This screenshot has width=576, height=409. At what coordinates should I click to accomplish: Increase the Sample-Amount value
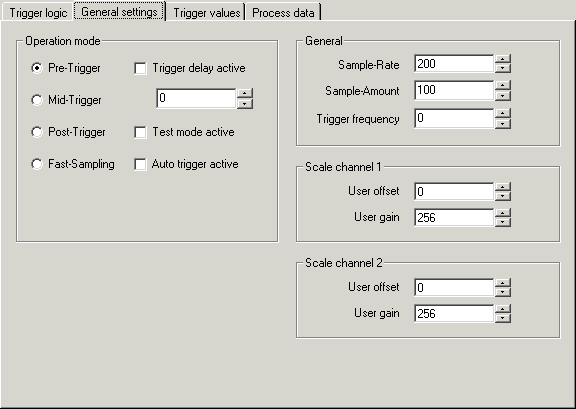[503, 86]
